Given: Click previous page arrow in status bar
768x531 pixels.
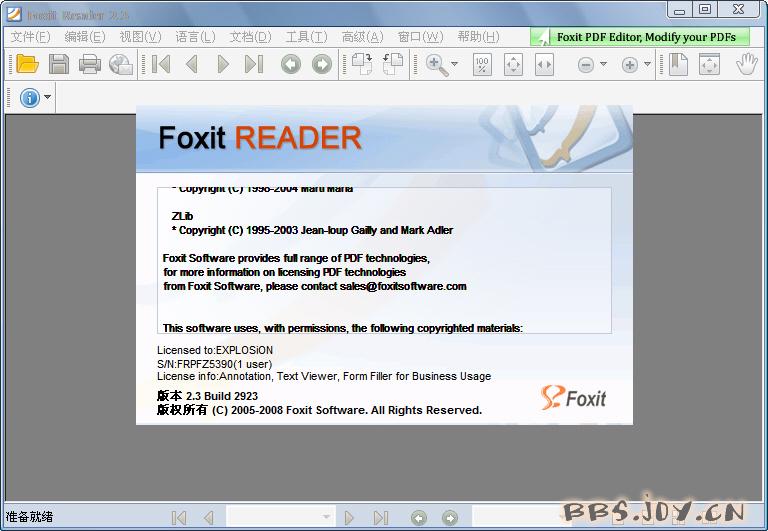Looking at the screenshot, I should click(x=209, y=517).
